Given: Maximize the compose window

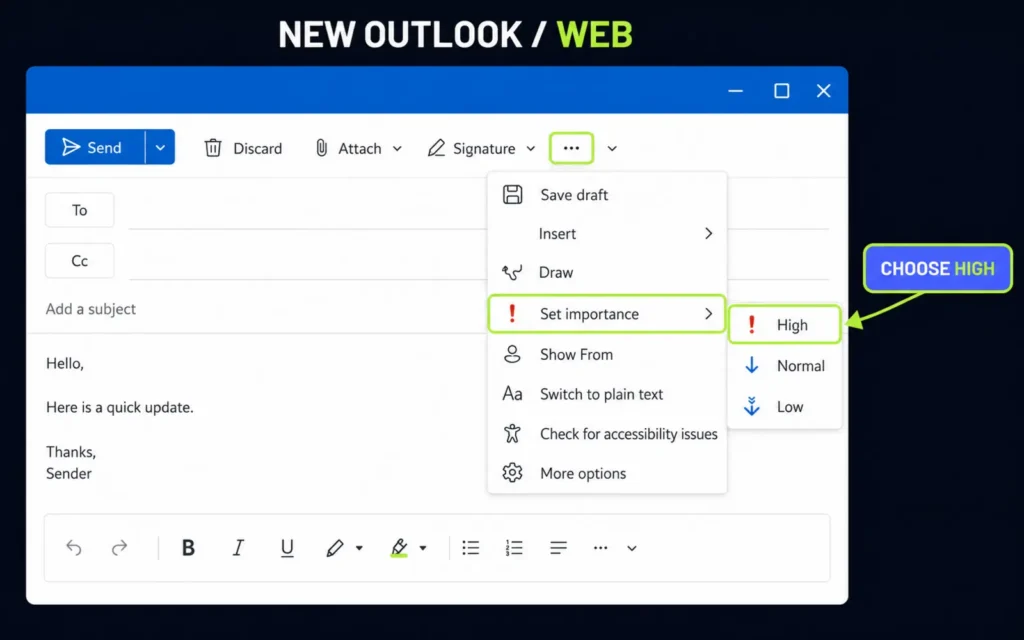Looking at the screenshot, I should pos(782,91).
